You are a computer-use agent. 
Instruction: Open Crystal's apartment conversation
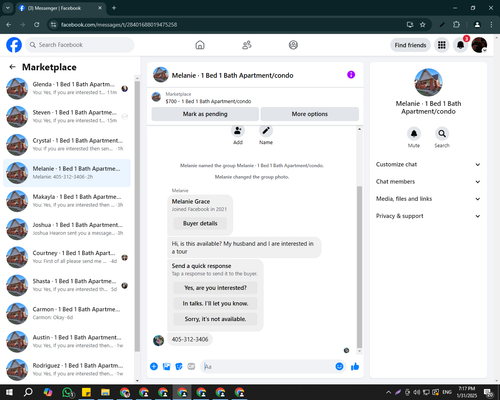[x=67, y=145]
